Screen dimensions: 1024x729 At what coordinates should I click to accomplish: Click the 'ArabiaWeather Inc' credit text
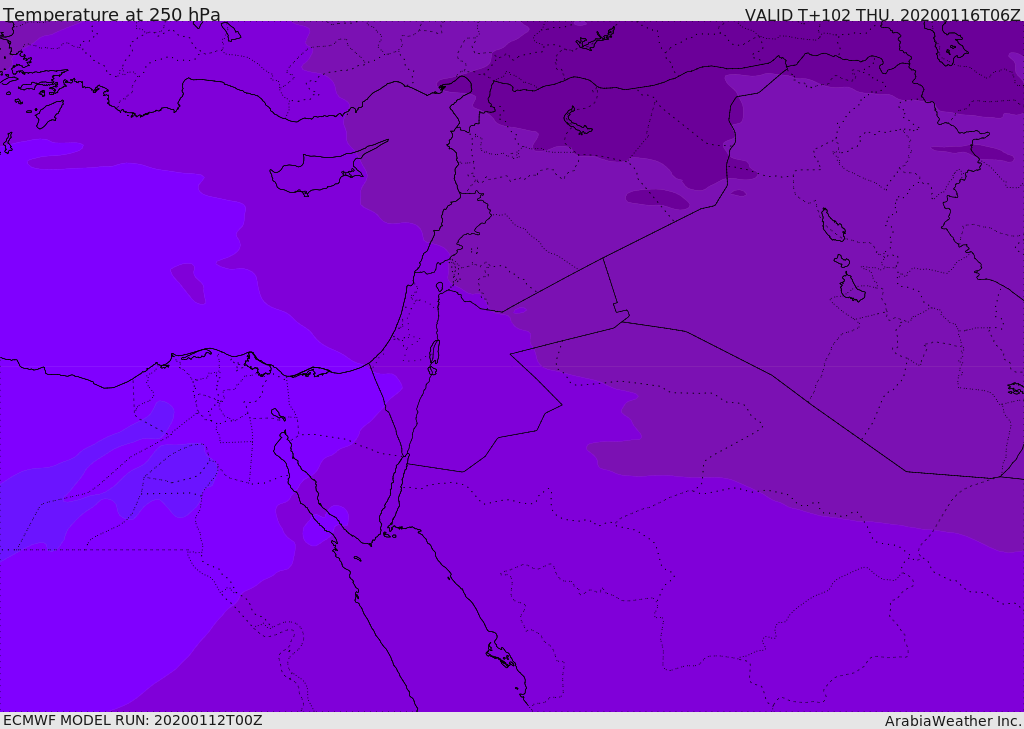[x=953, y=721]
